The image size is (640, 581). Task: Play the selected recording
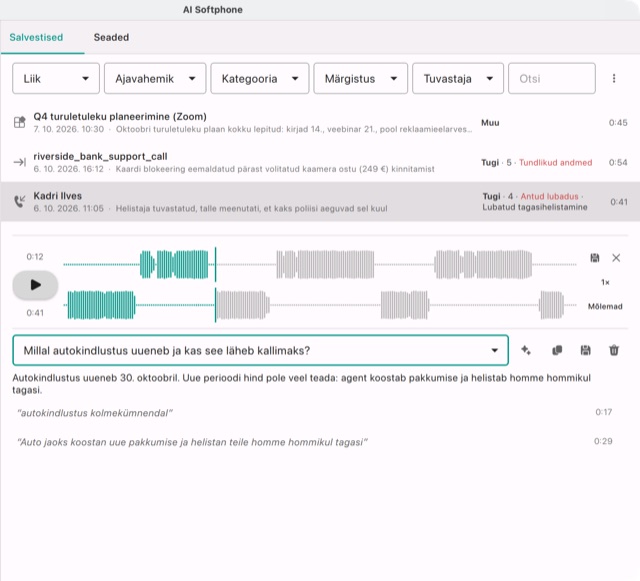coord(35,285)
